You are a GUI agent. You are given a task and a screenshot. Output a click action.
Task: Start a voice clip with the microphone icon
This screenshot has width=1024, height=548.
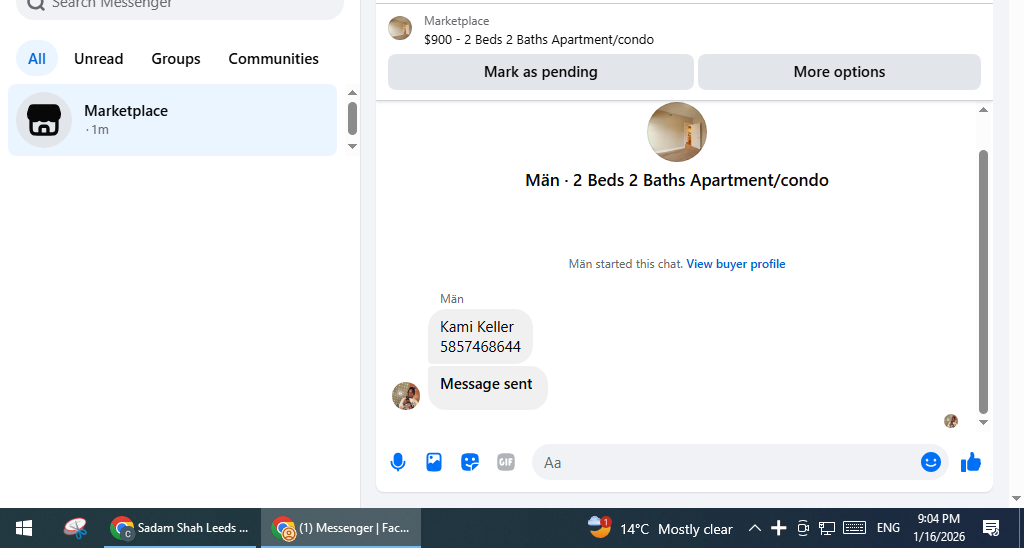tap(398, 462)
